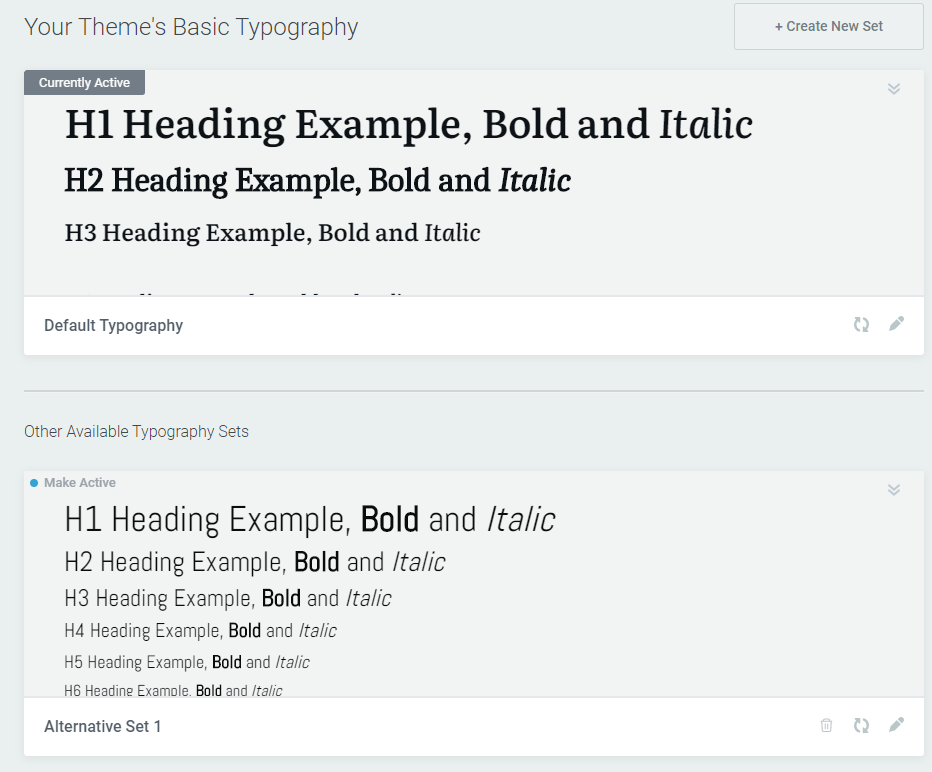Click the H4 Heading Example in Alternative Set
Image resolution: width=932 pixels, height=772 pixels.
(200, 631)
